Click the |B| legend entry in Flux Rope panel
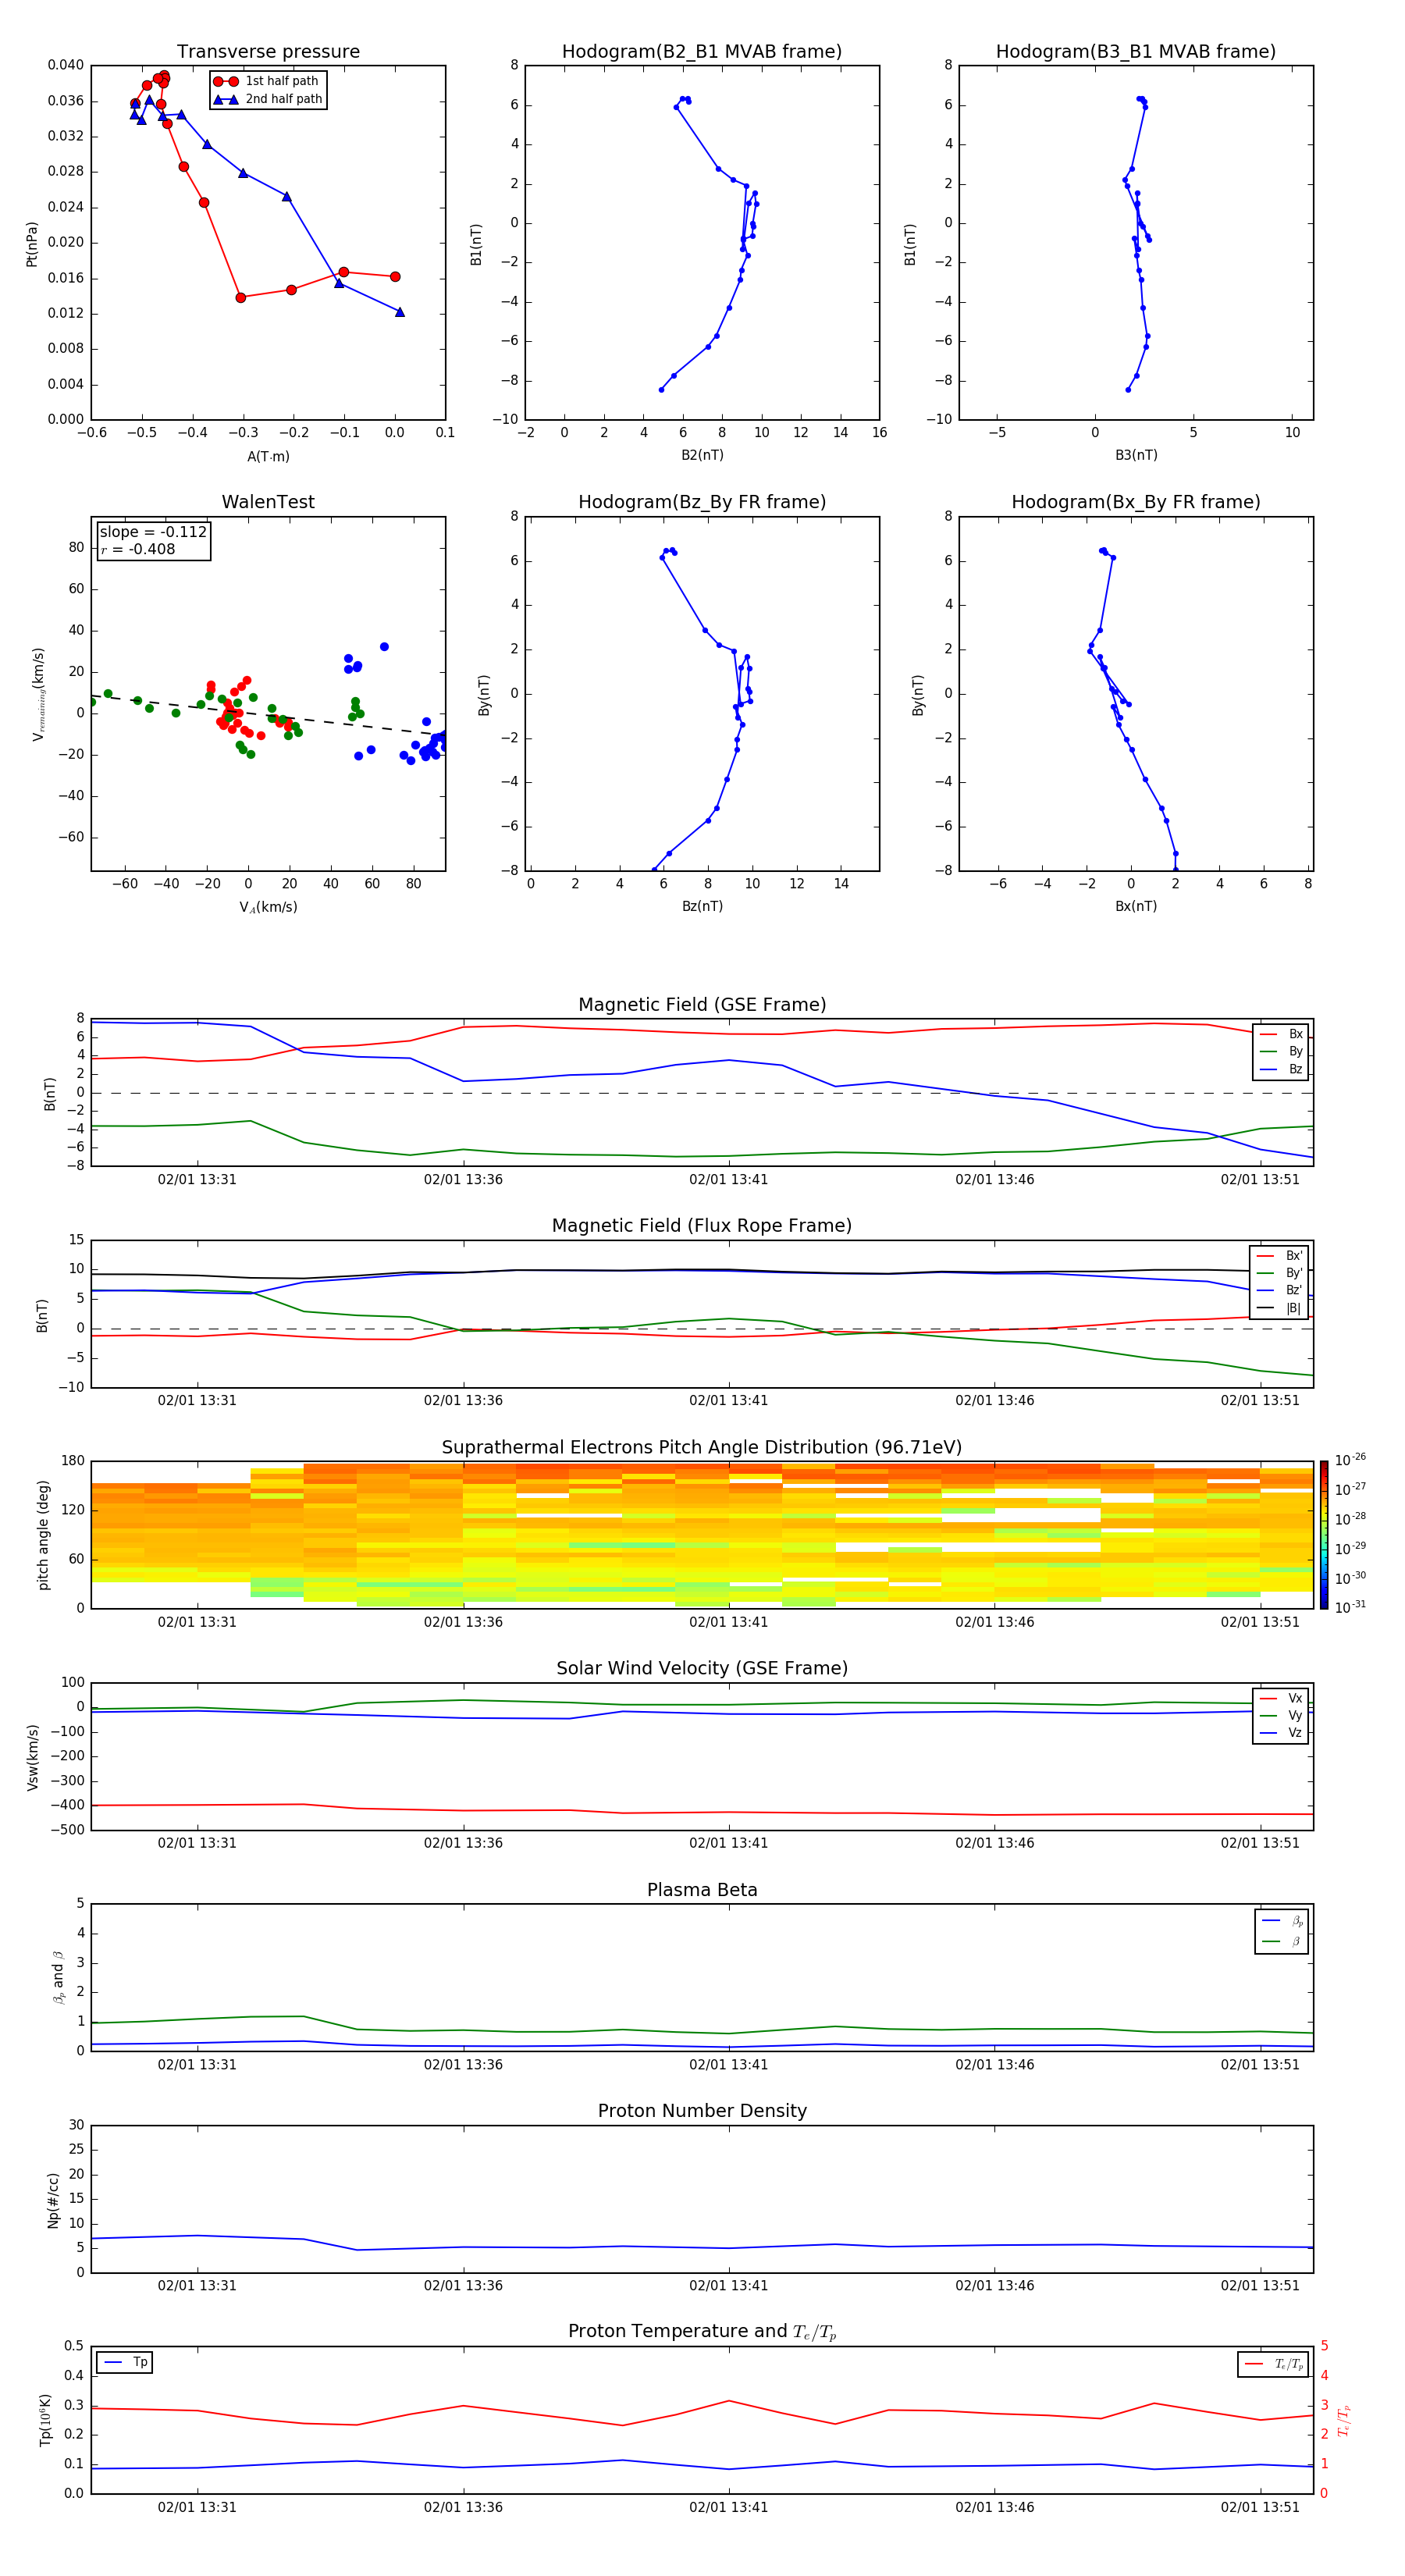Viewport: 1405px width, 2576px height. click(x=1280, y=1308)
